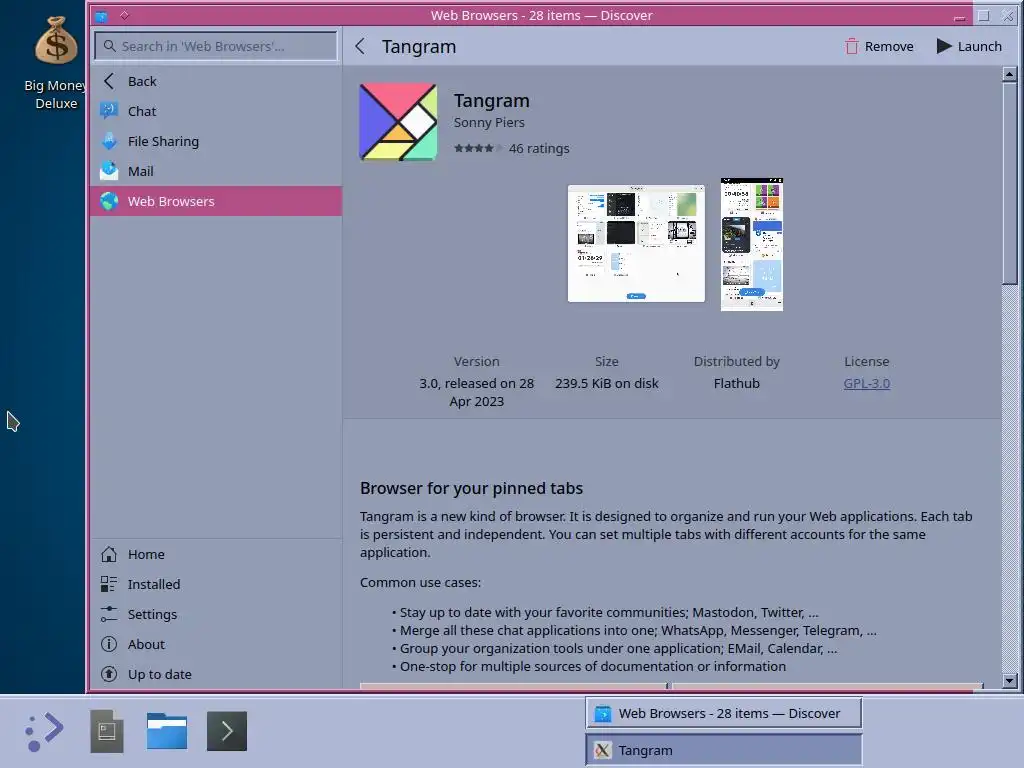
Task: Launch the Tangram application
Action: tap(969, 46)
